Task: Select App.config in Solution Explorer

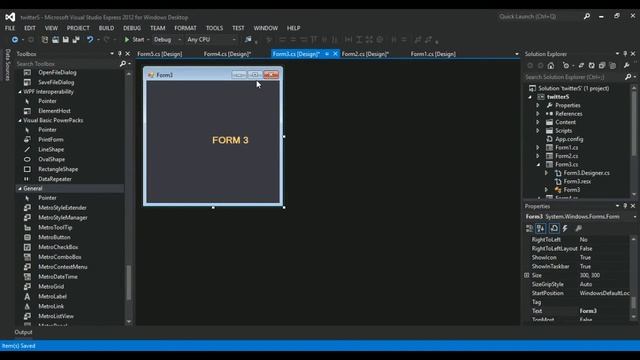Action: point(569,139)
